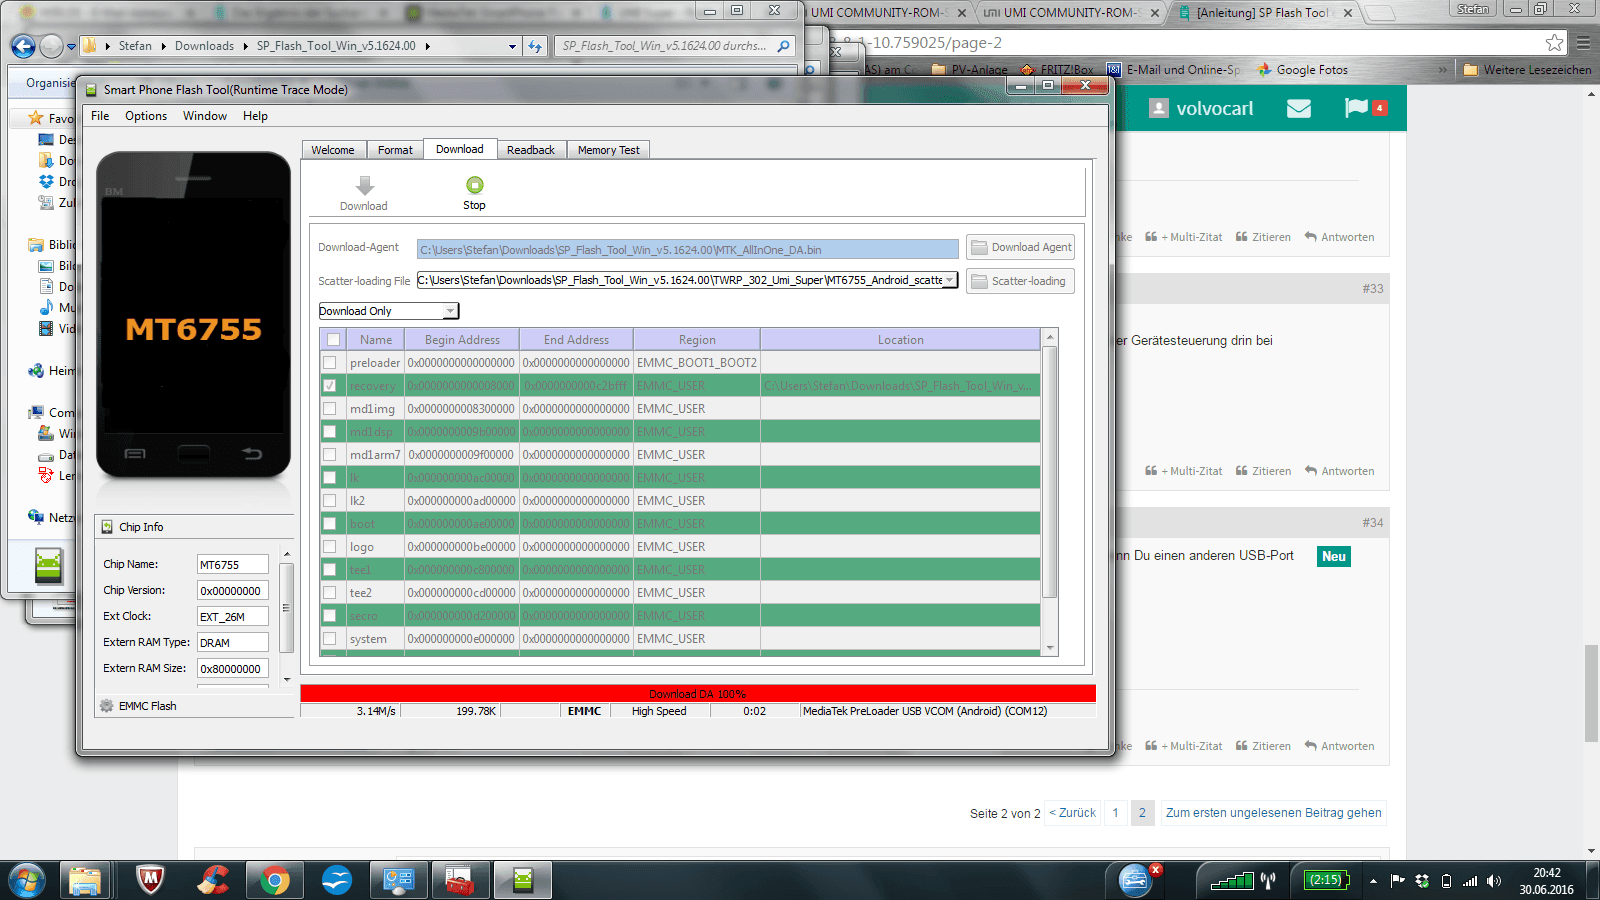
Task: Open the network monitor app in taskbar
Action: tap(399, 880)
